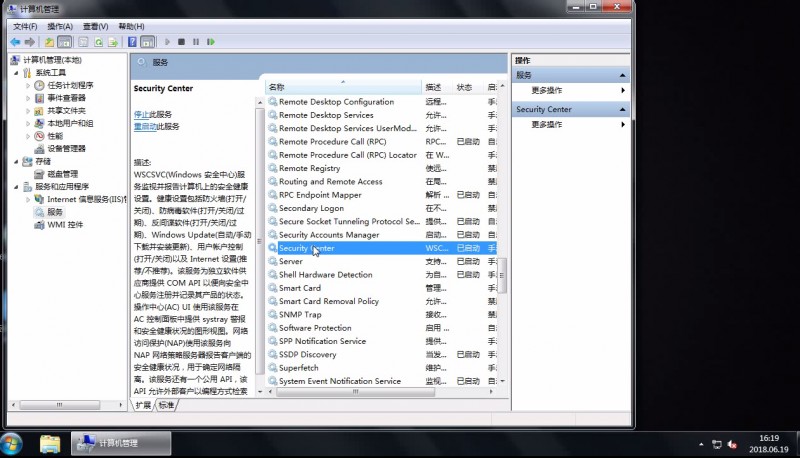Select the Remote Desktop Configuration service

pos(382,102)
